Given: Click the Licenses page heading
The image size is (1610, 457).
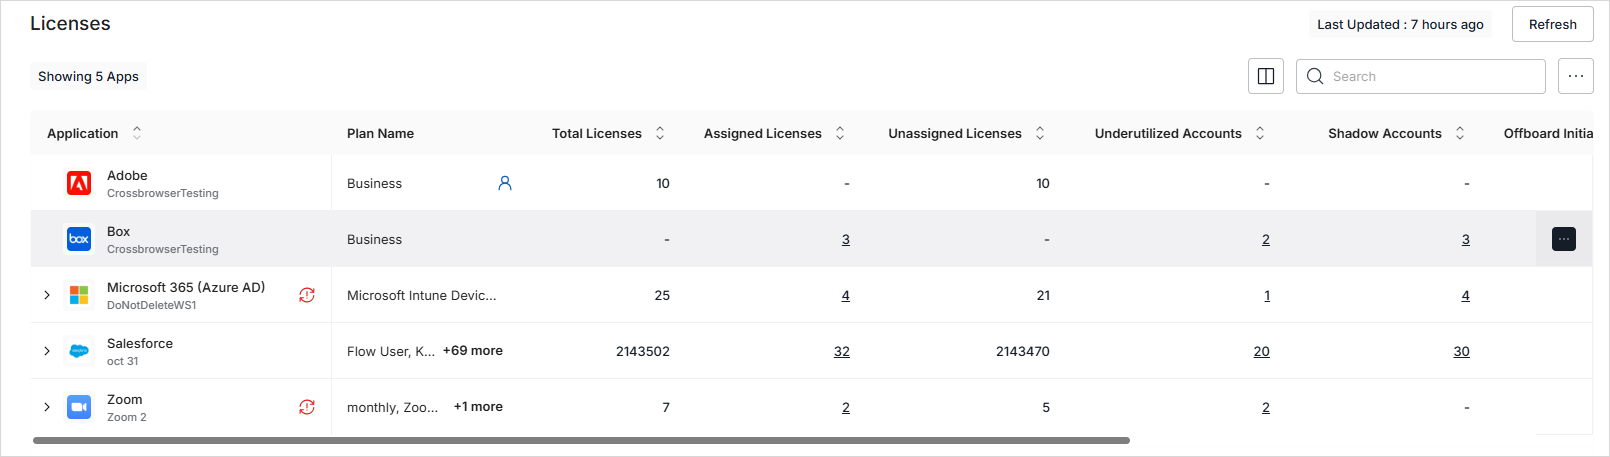Looking at the screenshot, I should (70, 23).
